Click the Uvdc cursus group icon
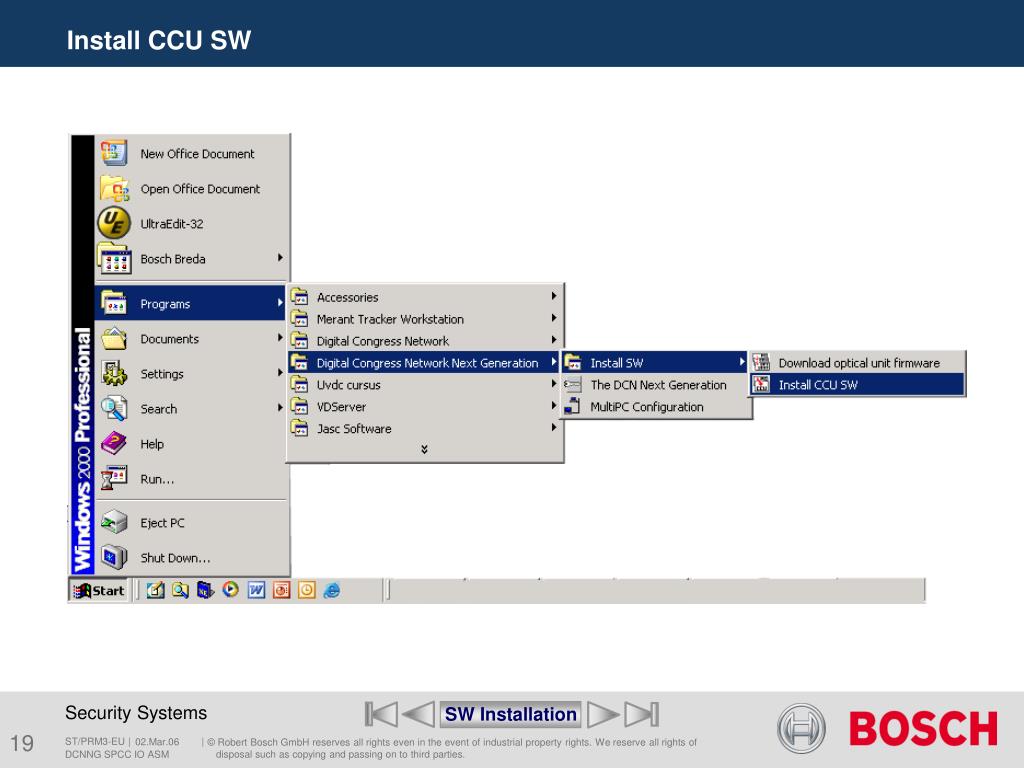The image size is (1024, 768). click(300, 385)
